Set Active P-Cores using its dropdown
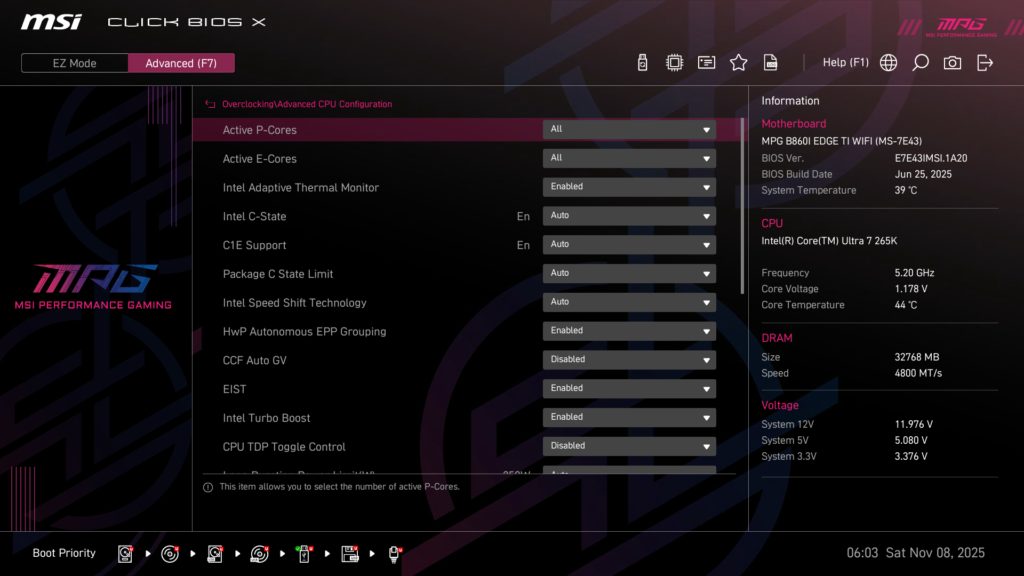1024x576 pixels. point(628,129)
